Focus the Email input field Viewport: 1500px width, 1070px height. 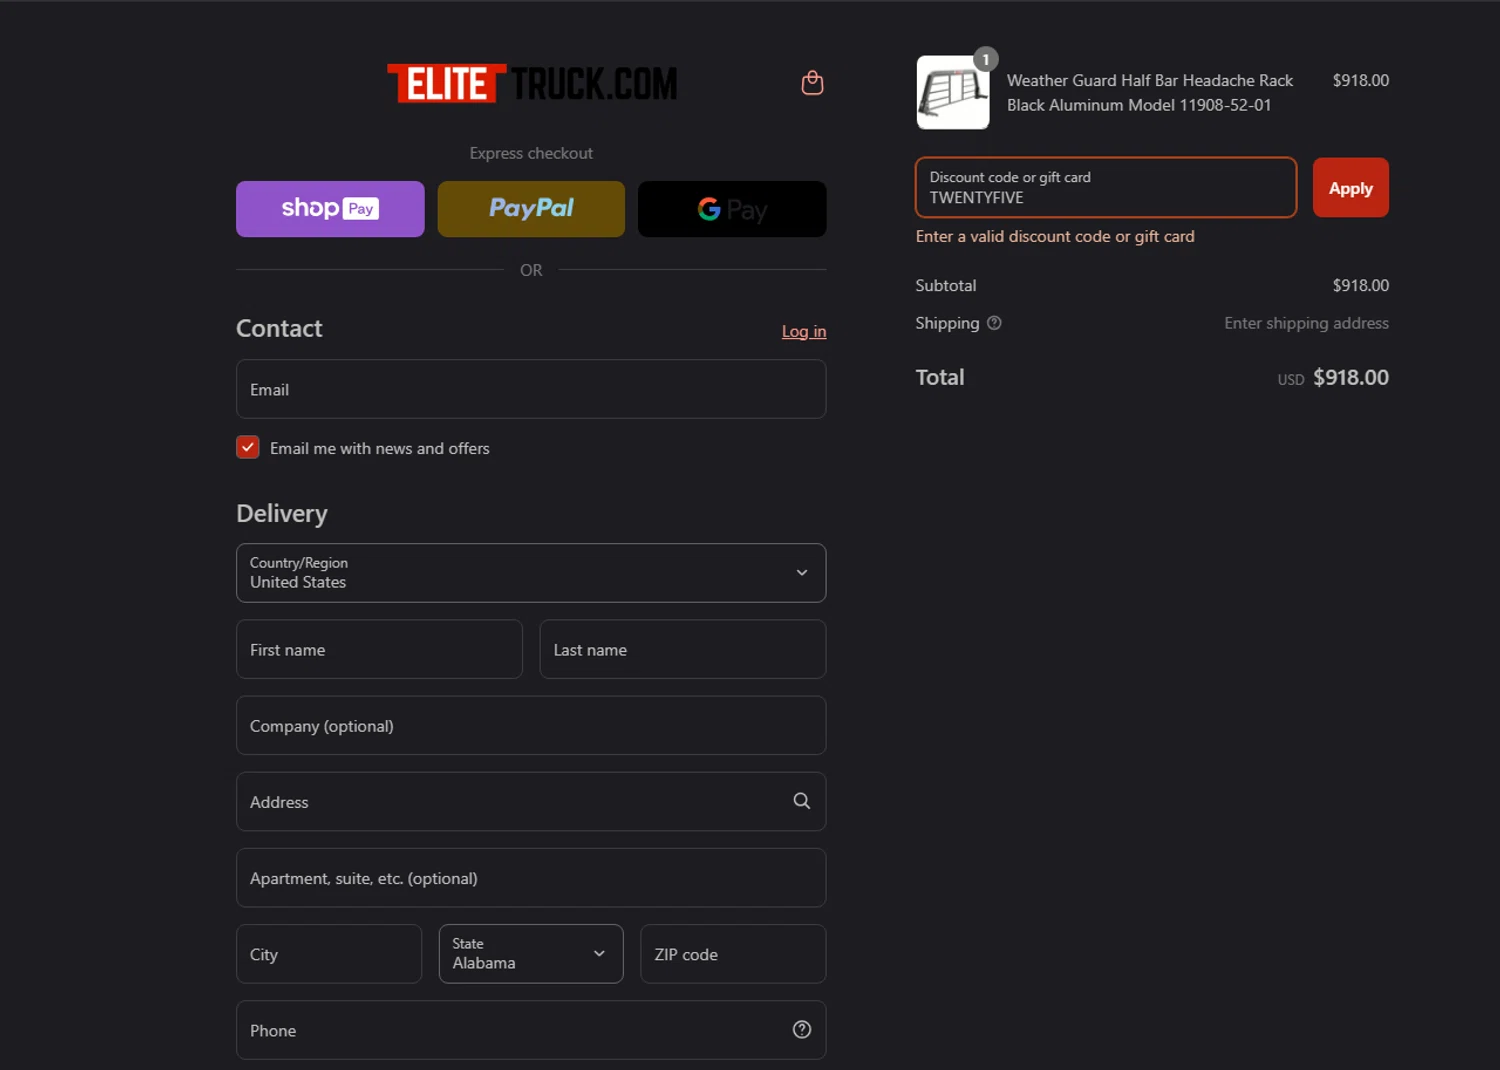[x=531, y=389]
